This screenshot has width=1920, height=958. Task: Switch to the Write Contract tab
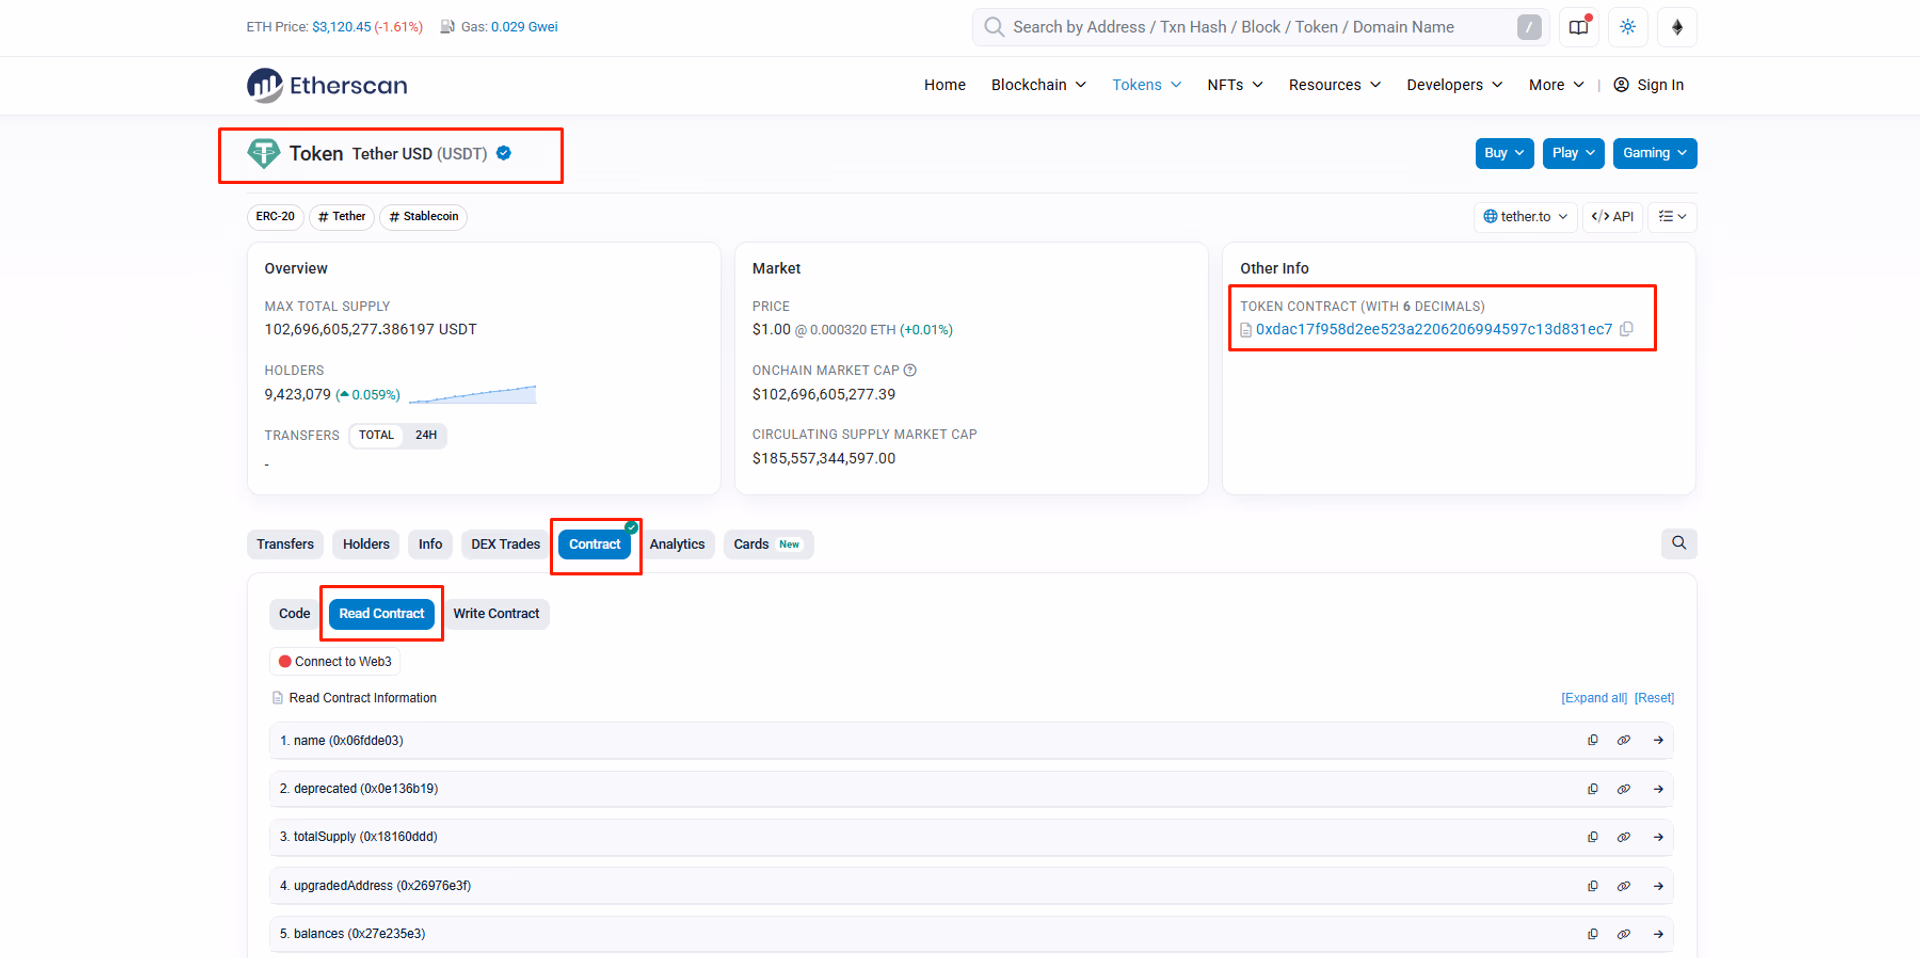pos(496,614)
